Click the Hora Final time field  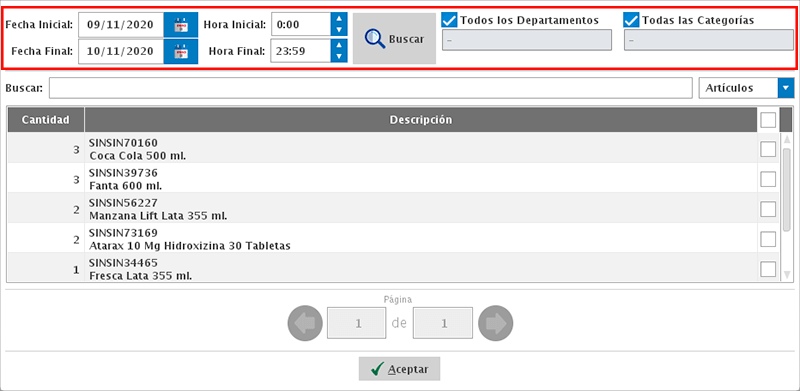point(301,51)
